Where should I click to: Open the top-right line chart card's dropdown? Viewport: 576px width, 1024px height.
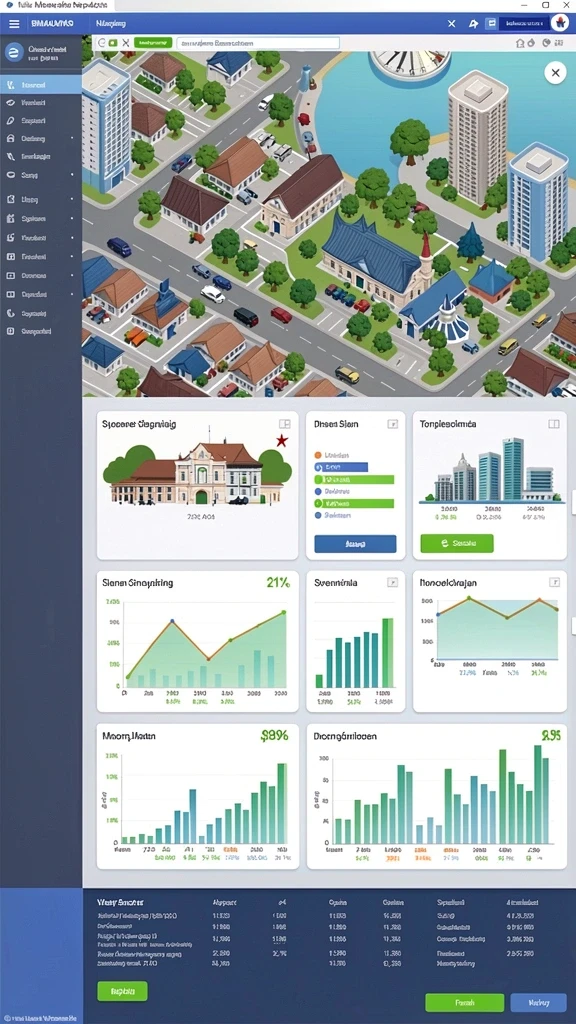pos(554,581)
